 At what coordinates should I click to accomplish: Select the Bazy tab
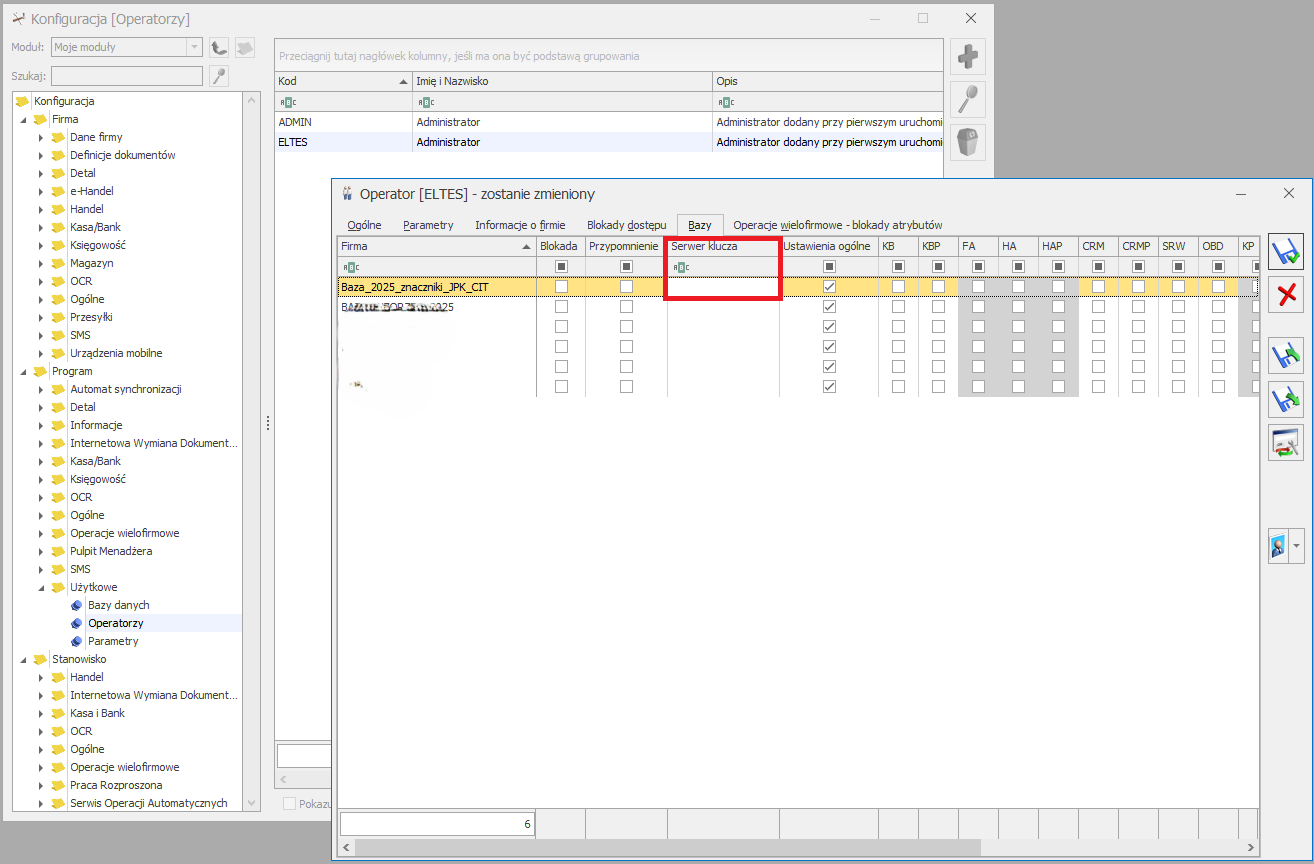pos(700,225)
